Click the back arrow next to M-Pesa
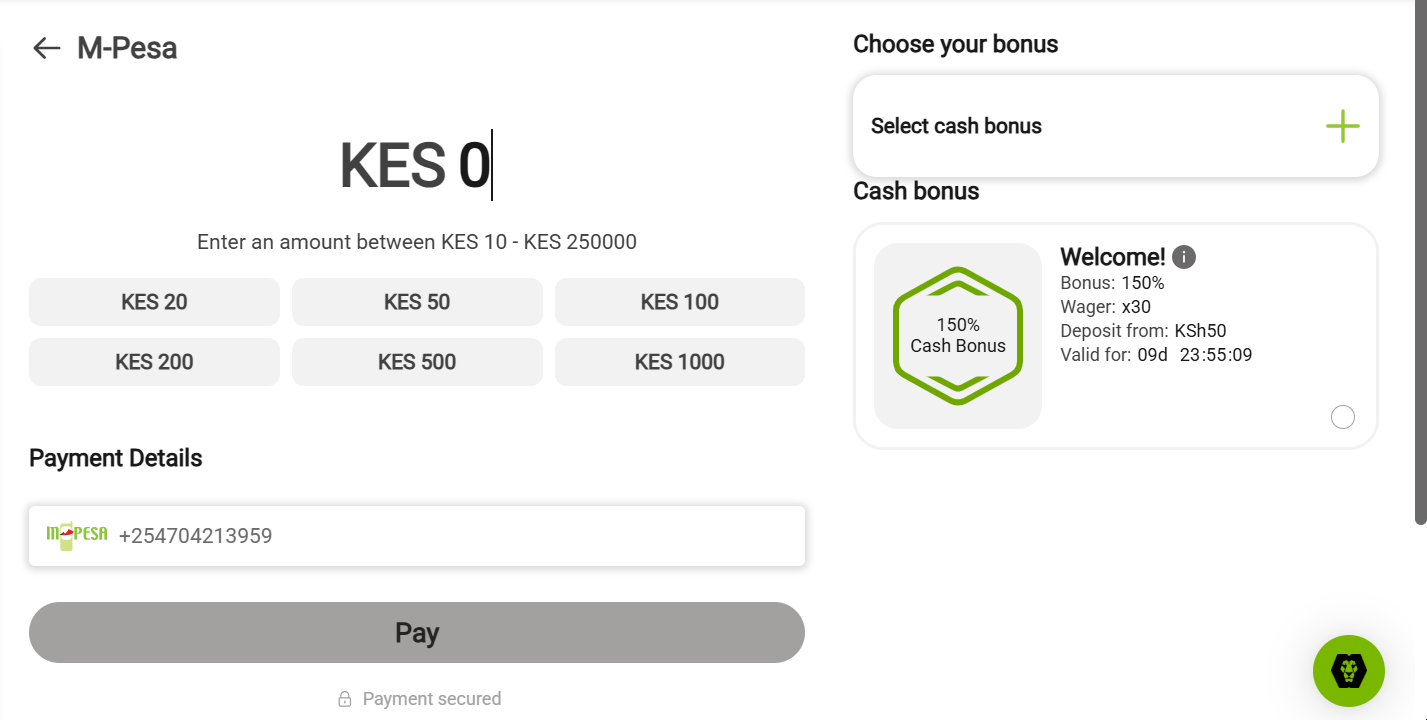The image size is (1427, 720). coord(46,47)
